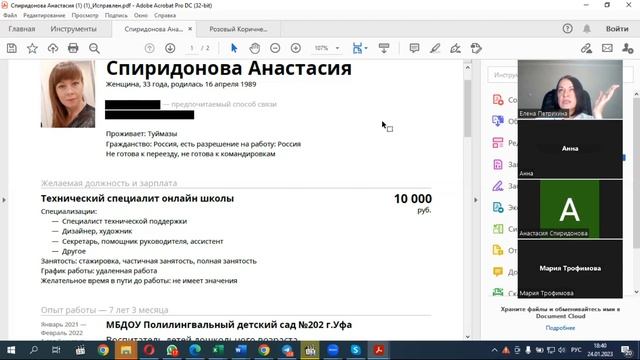
Task: Open Opera browser from the taskbar
Action: click(x=149, y=350)
